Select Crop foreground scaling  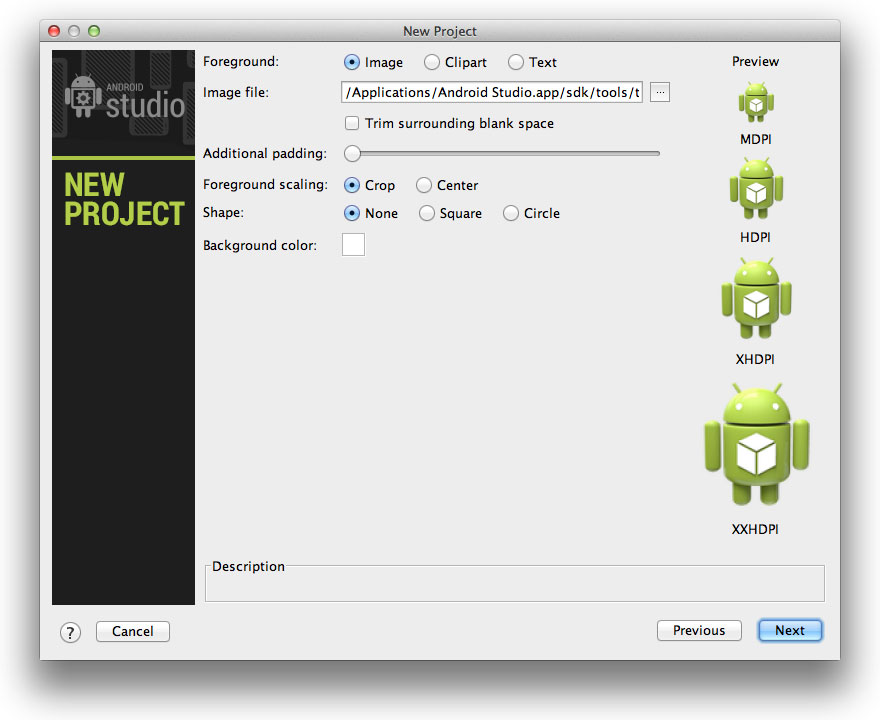coord(352,185)
